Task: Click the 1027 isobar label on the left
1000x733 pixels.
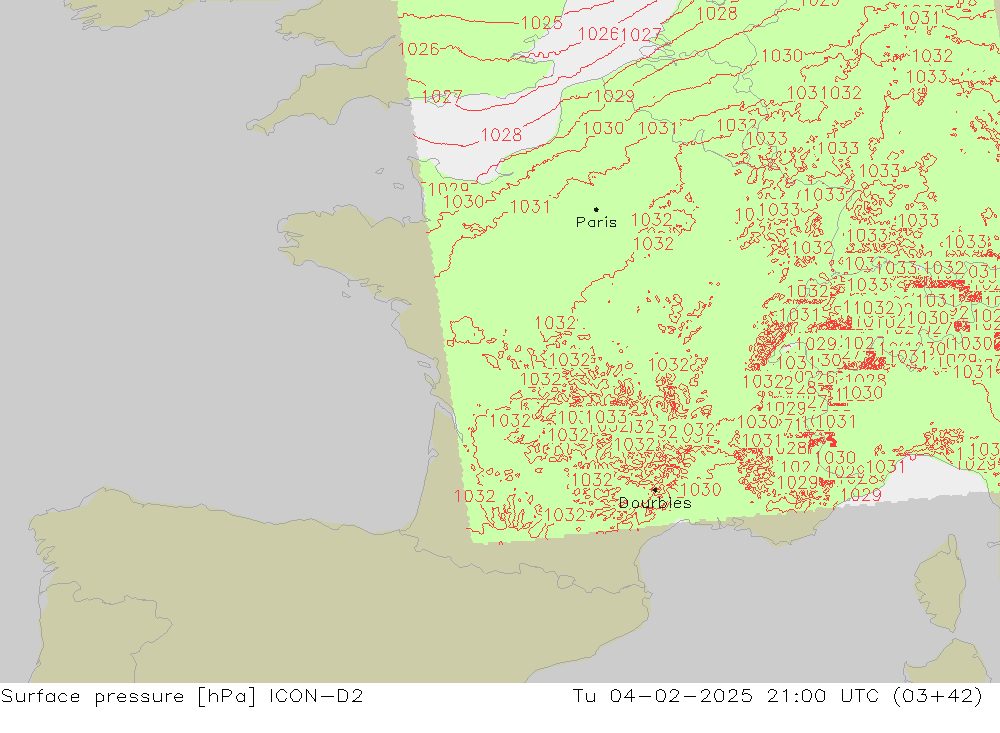Action: click(x=442, y=97)
